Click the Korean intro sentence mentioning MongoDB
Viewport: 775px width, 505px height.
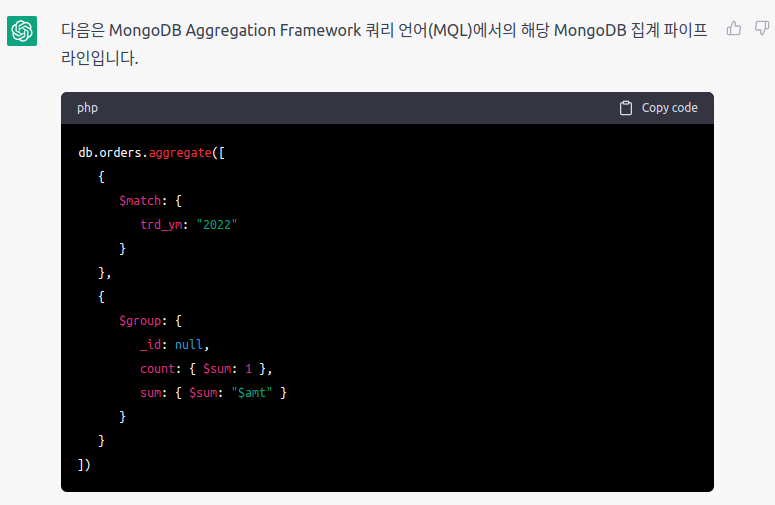tap(384, 44)
